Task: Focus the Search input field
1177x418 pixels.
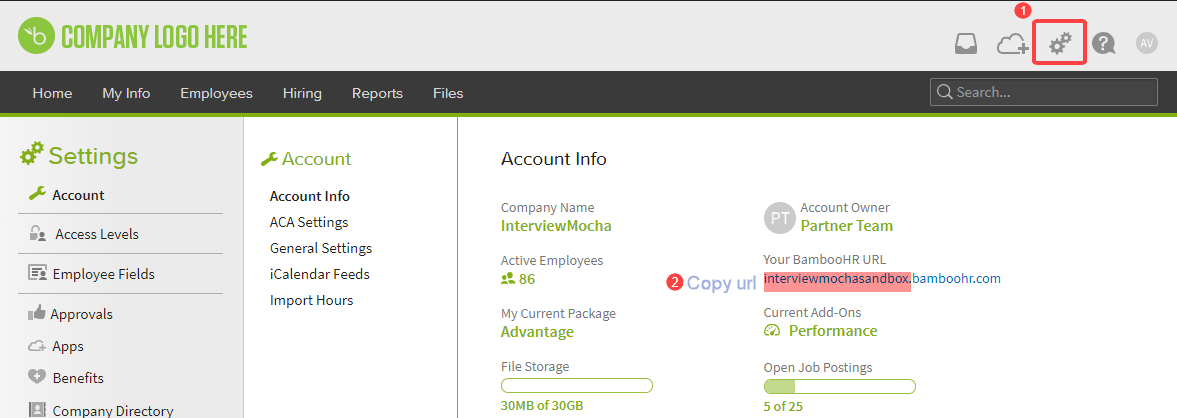Action: pos(1043,92)
